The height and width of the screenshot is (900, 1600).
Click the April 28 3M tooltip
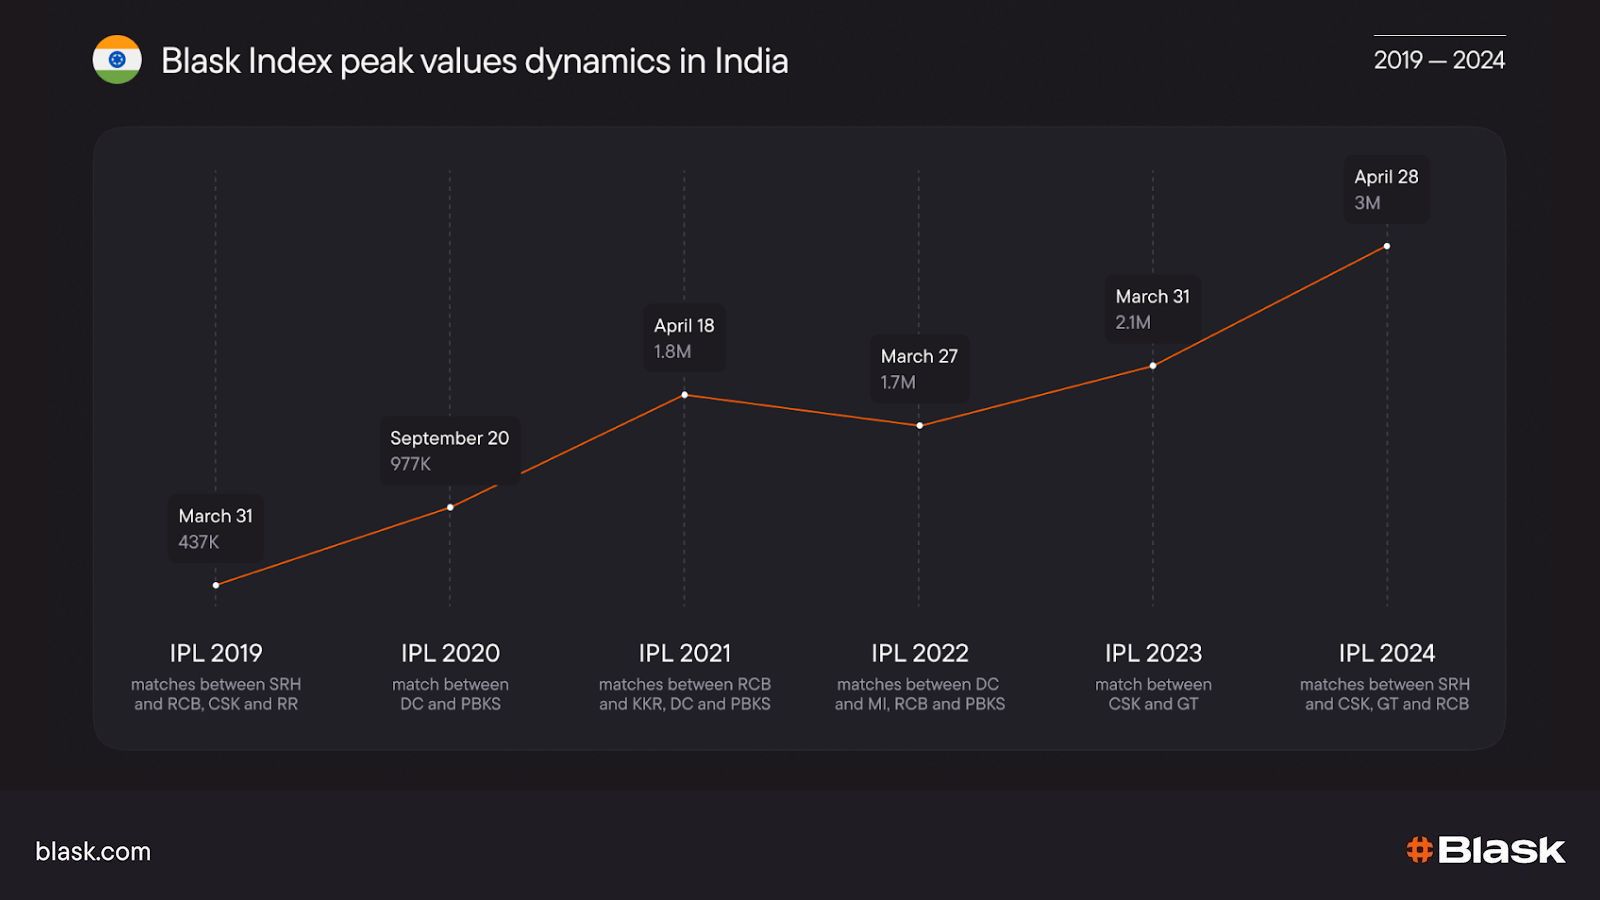[1385, 189]
